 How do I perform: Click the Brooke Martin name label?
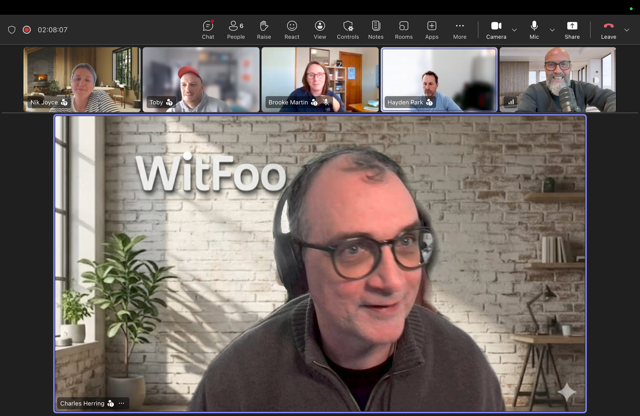tap(288, 102)
